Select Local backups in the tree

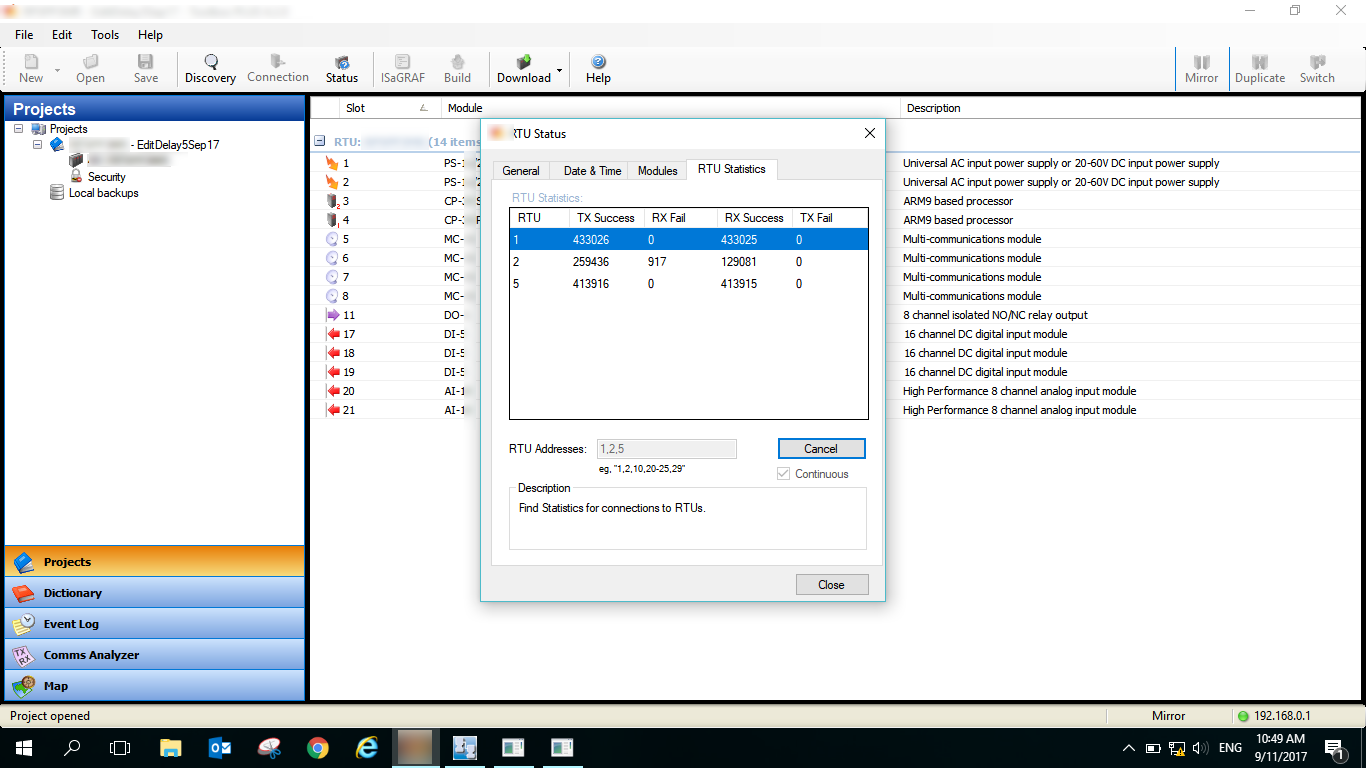103,193
